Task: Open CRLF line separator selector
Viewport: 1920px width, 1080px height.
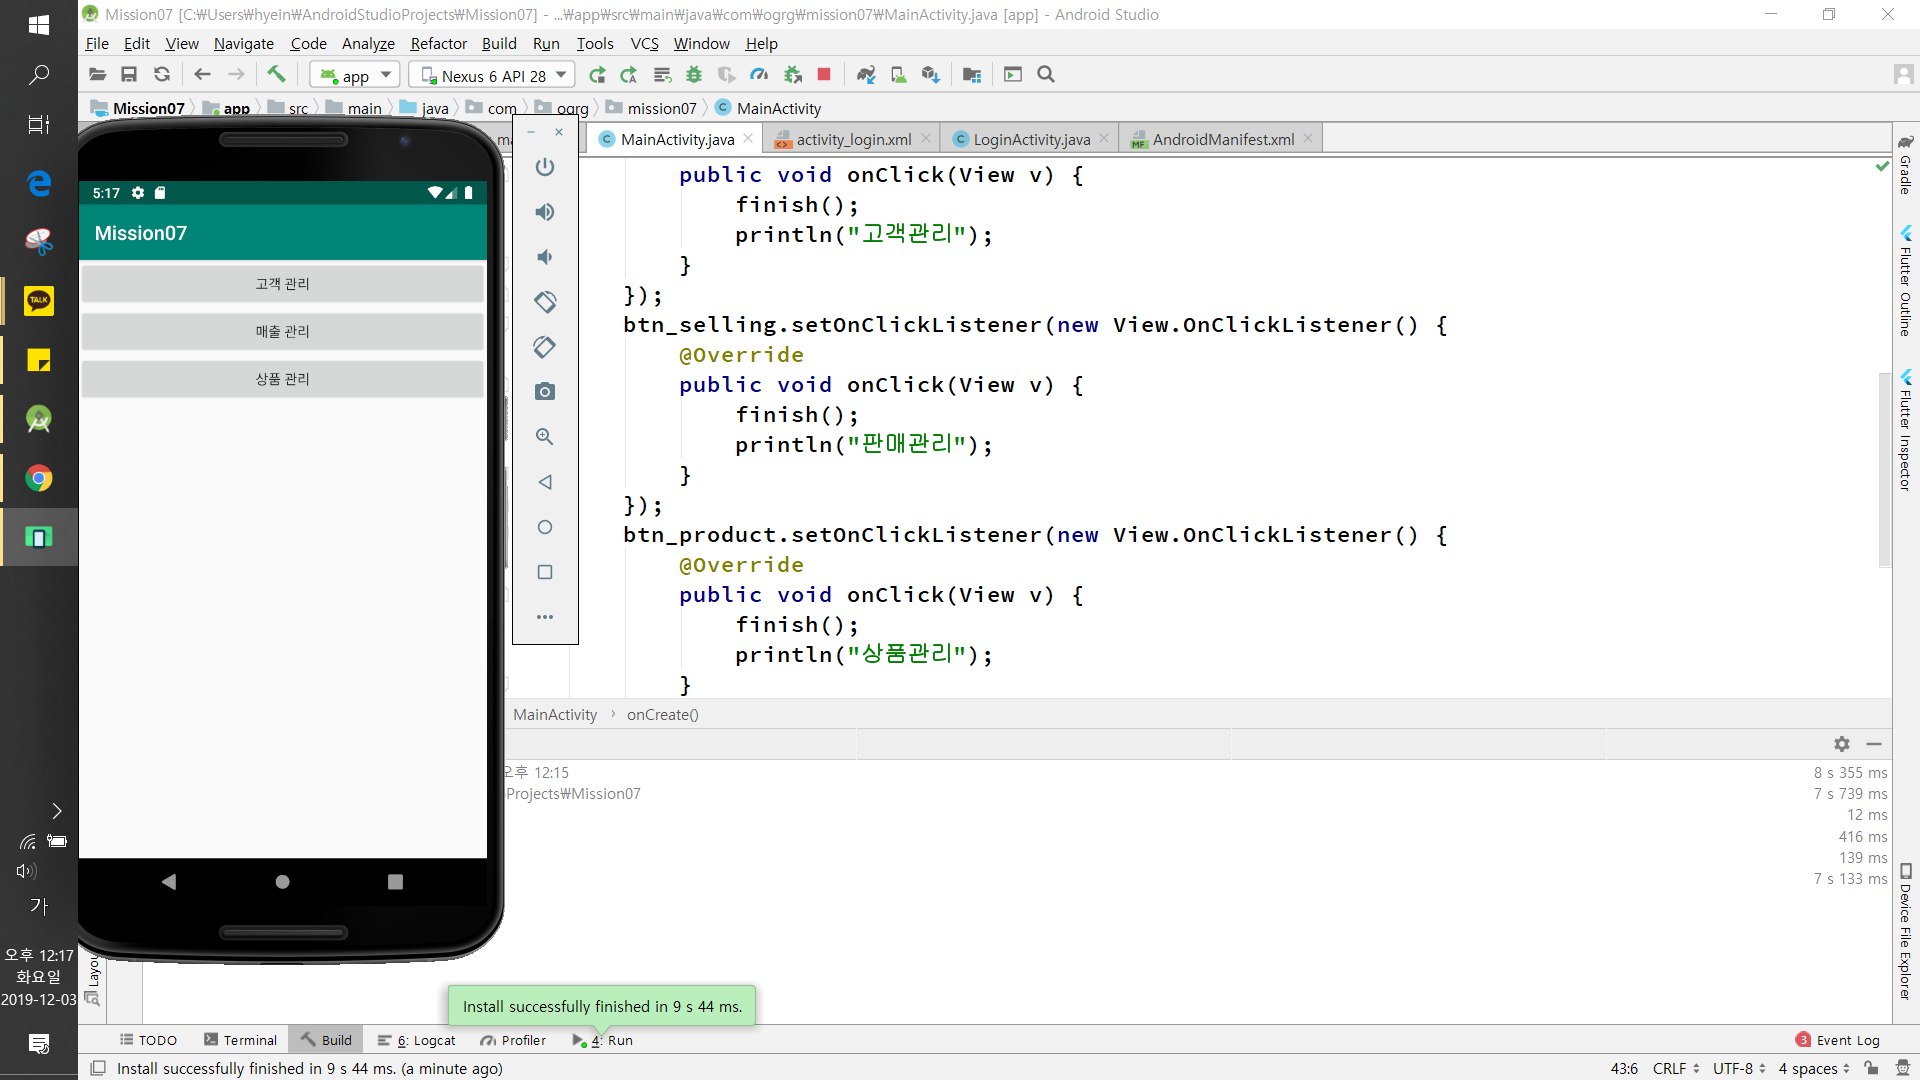Action: [1676, 1068]
